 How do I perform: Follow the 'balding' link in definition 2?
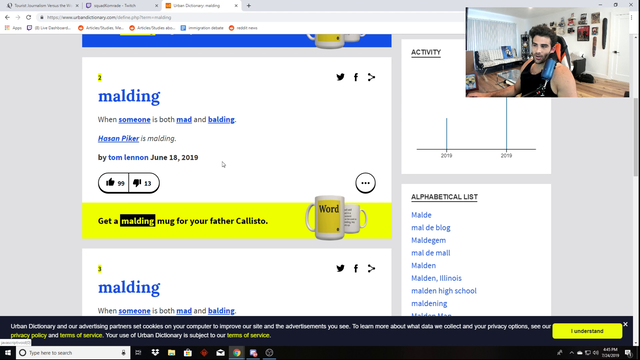coord(221,120)
